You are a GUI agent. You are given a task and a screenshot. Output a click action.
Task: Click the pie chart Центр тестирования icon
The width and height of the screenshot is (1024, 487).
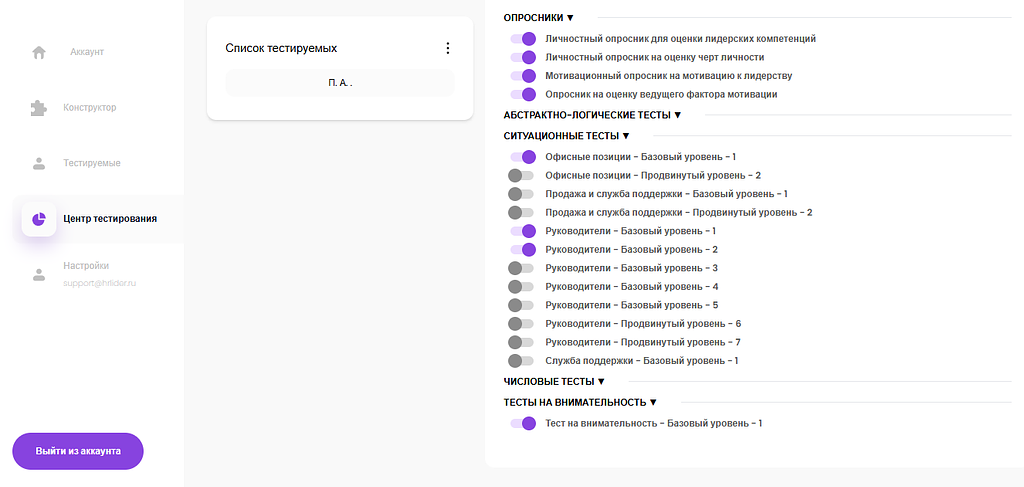point(39,219)
